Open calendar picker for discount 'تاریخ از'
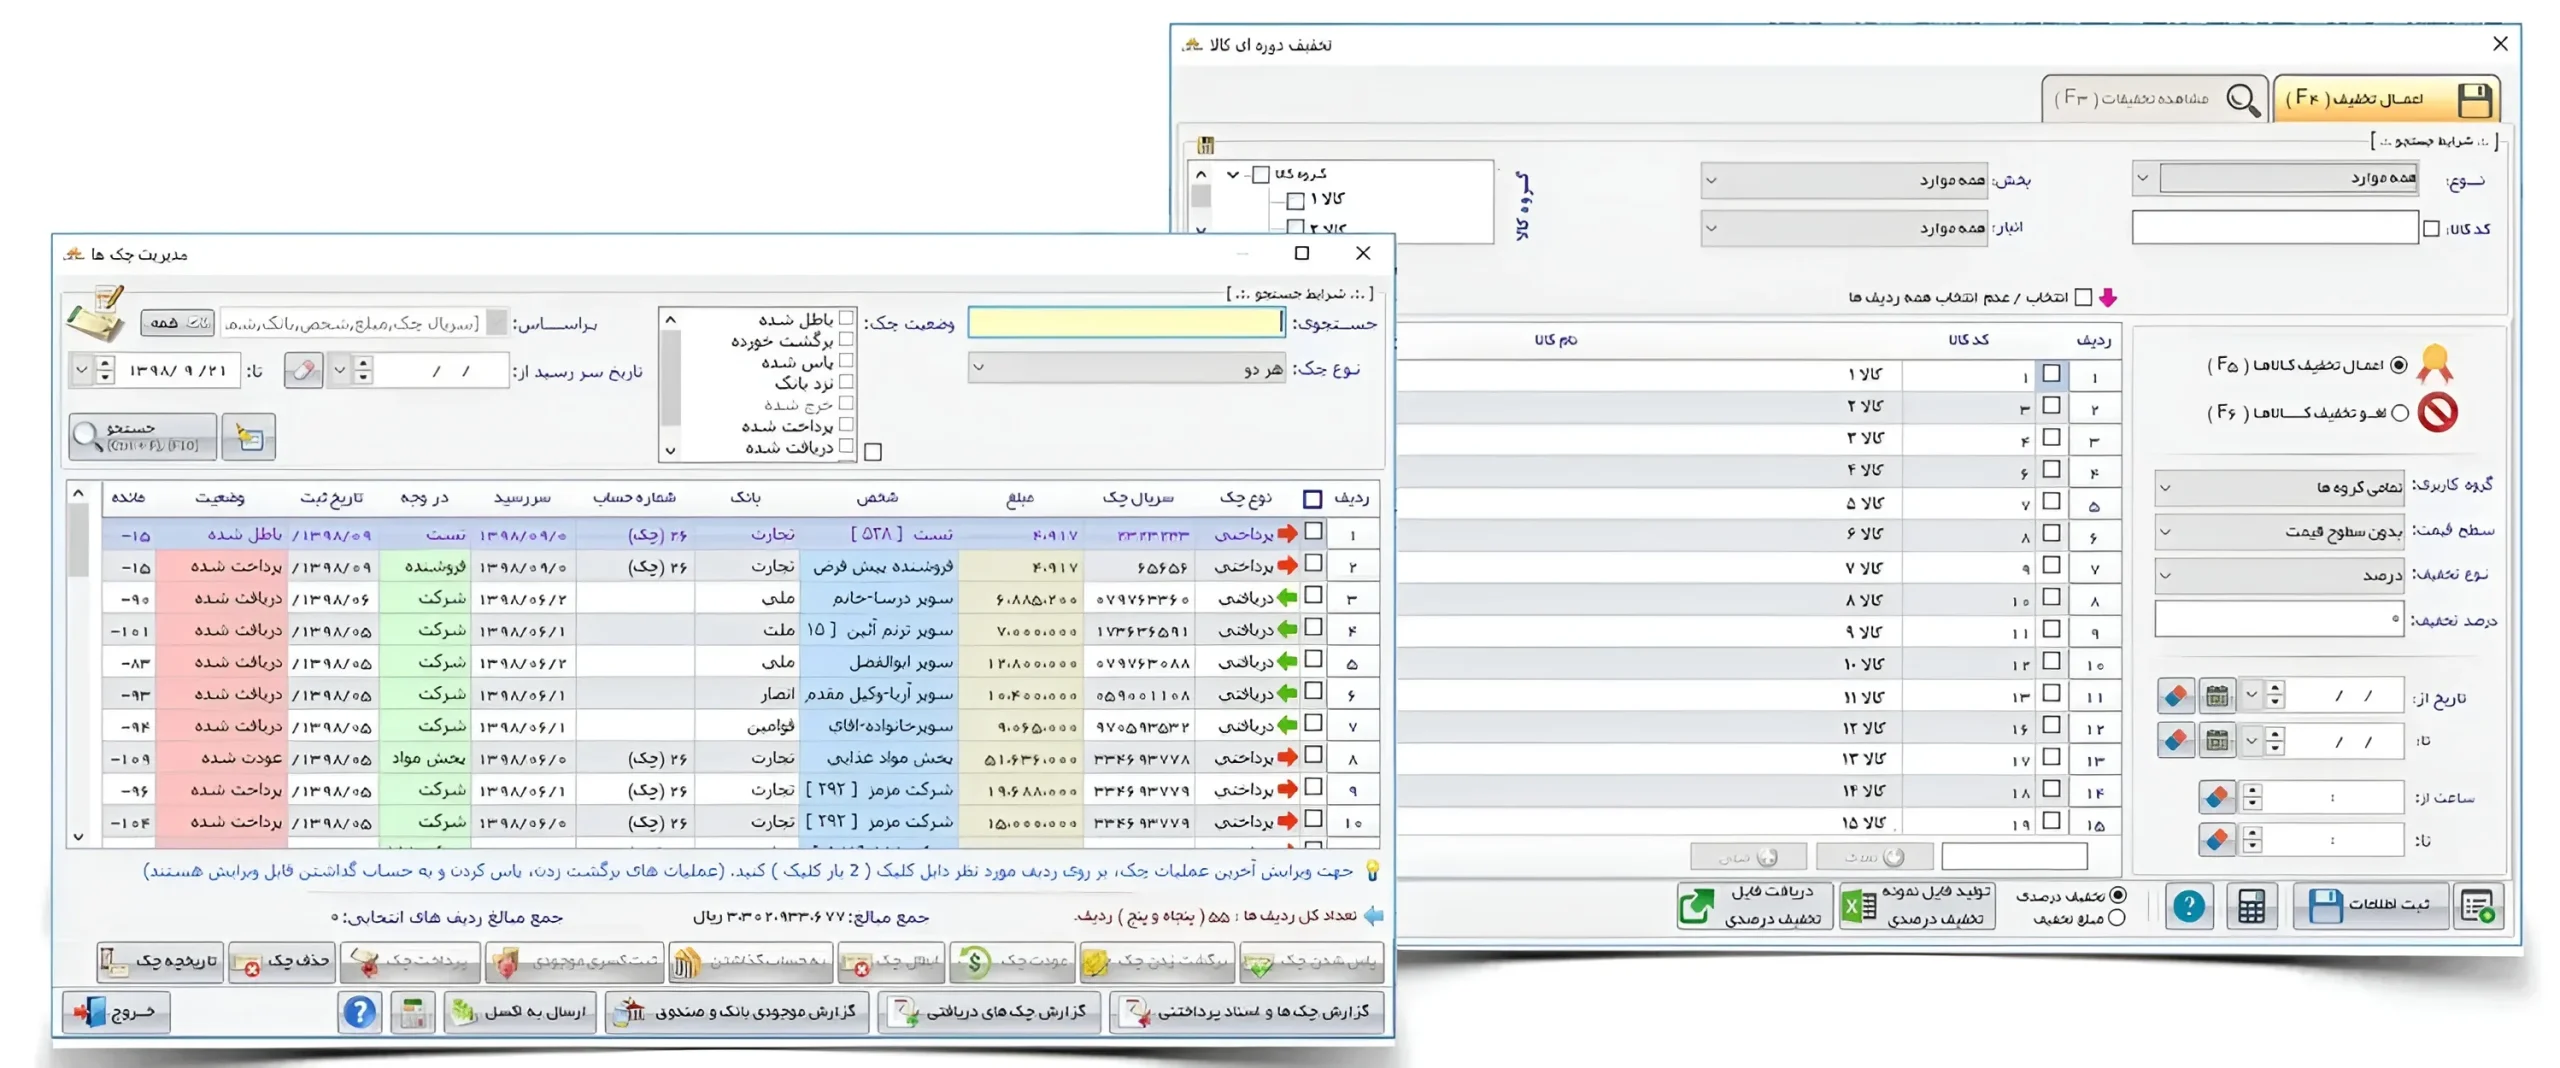2560x1068 pixels. click(x=2216, y=695)
